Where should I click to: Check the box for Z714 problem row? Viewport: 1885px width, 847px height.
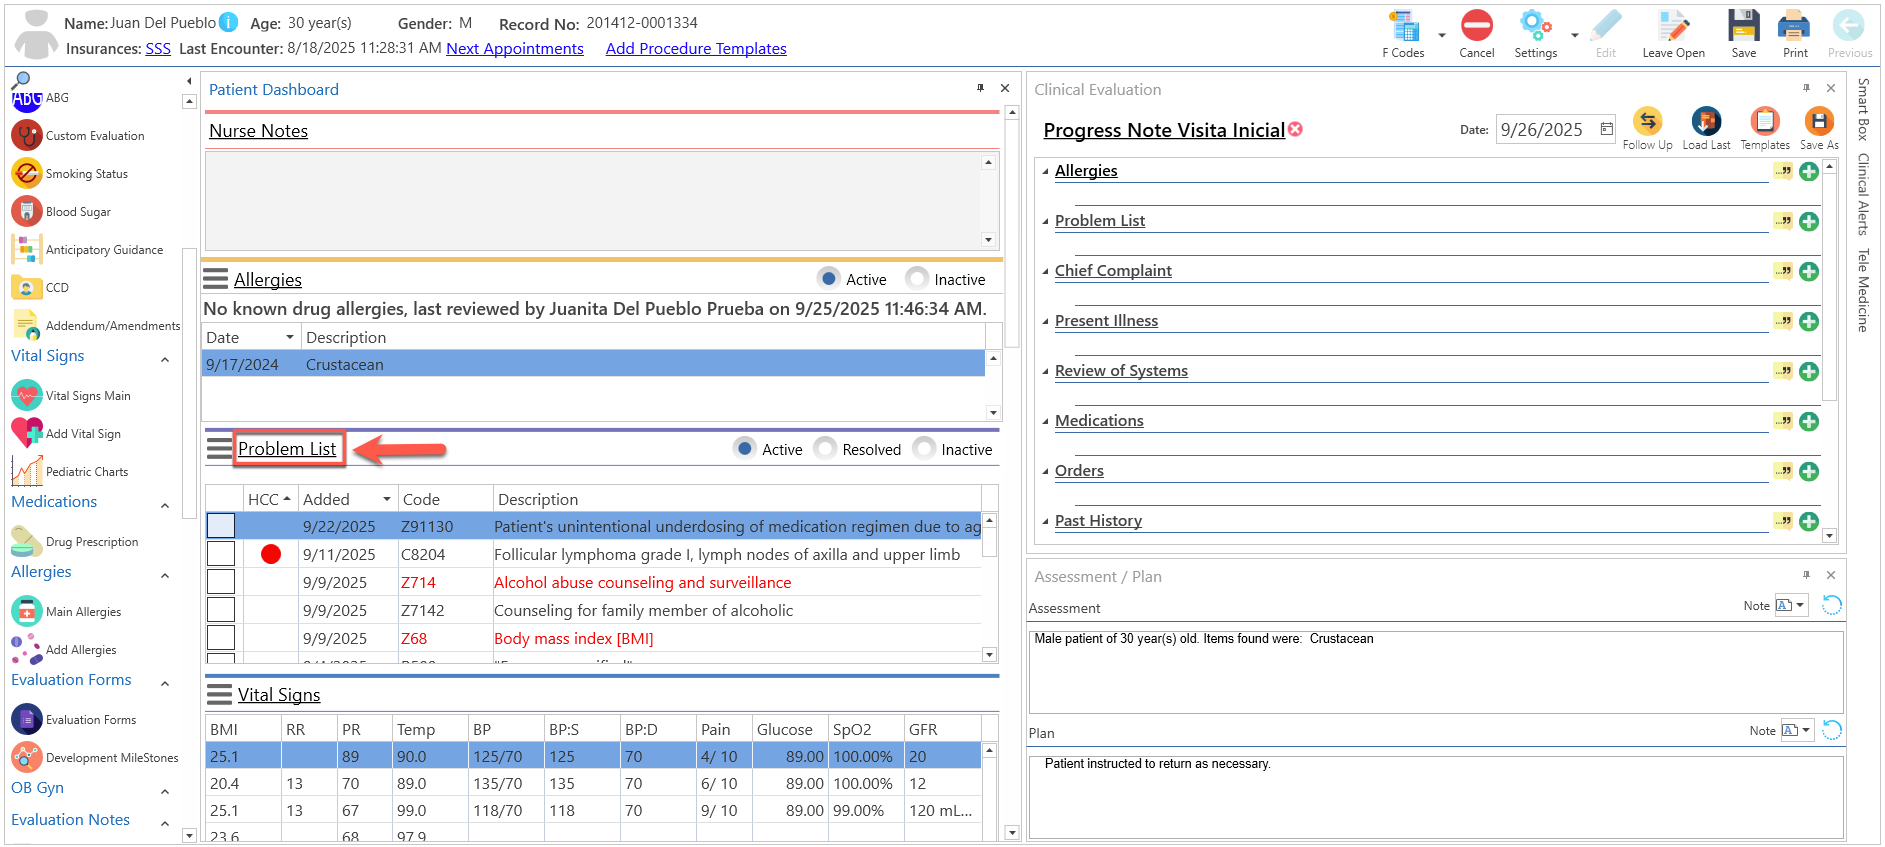221,582
